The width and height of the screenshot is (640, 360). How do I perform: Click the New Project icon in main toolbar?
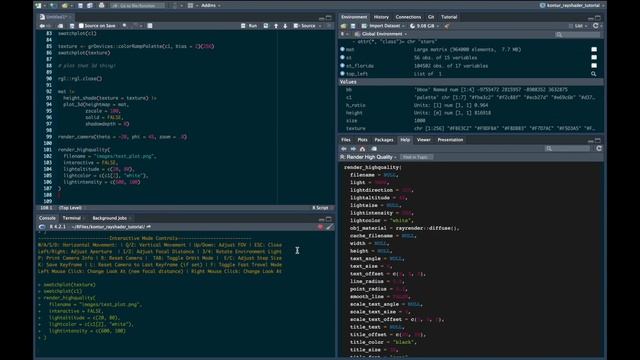click(x=53, y=5)
